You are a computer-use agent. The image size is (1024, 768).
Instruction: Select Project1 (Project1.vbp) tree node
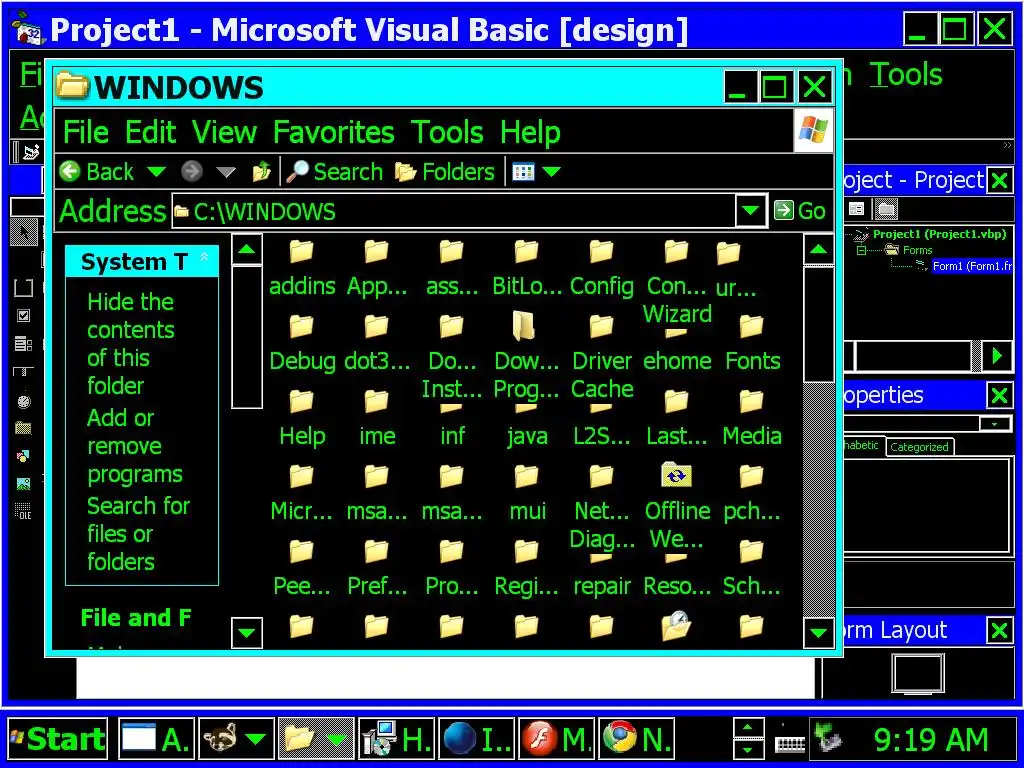(939, 234)
